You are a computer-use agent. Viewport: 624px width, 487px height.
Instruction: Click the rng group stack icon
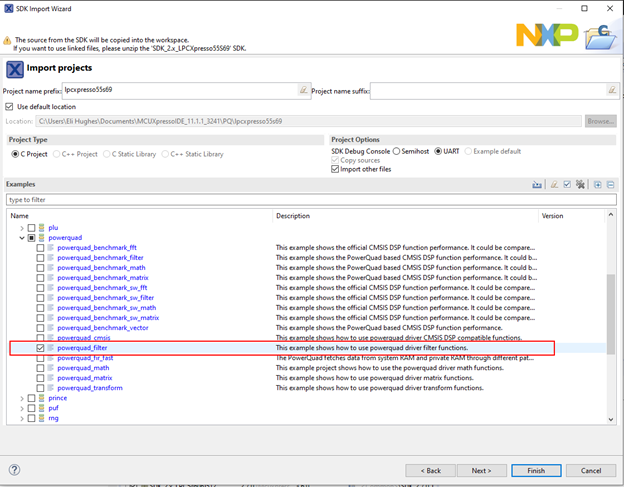coord(41,418)
